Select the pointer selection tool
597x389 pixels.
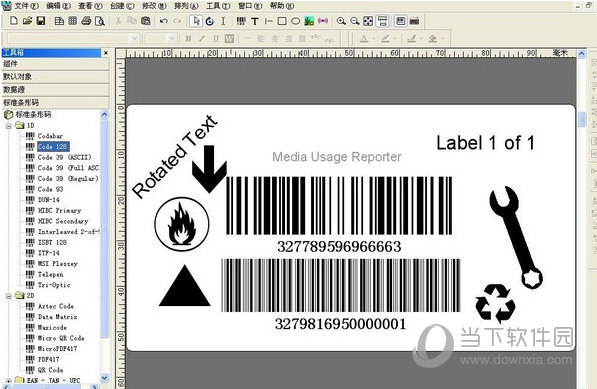(196, 21)
